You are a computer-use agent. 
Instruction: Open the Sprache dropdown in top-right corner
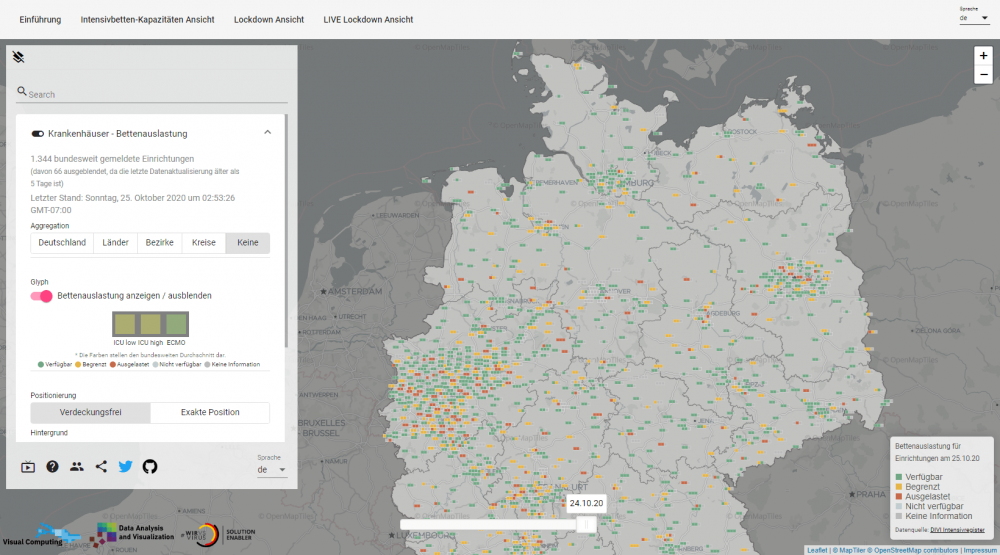(973, 18)
